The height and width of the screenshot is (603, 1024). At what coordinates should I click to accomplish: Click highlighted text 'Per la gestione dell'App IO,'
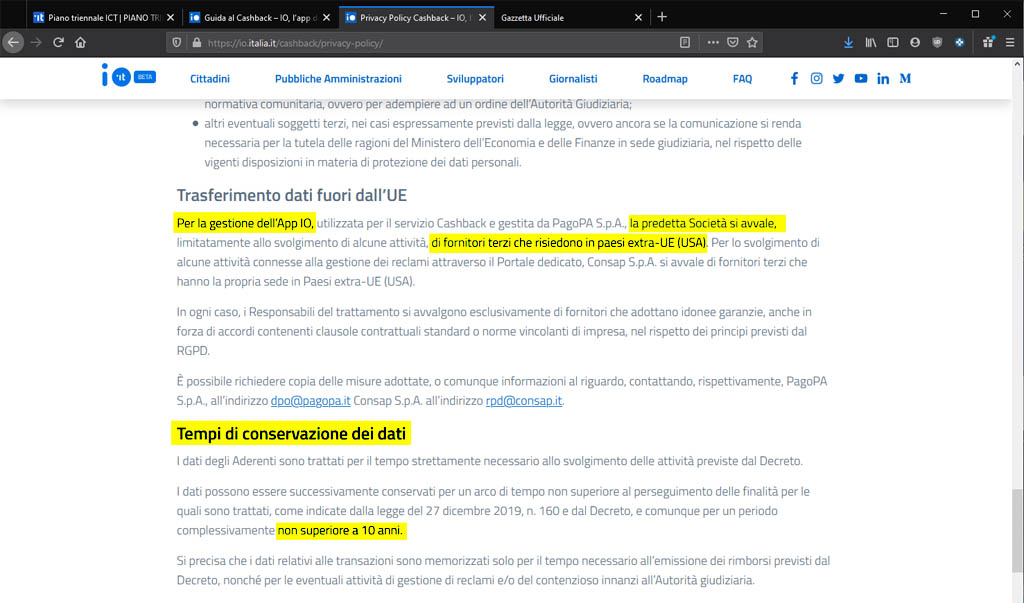[x=245, y=223]
